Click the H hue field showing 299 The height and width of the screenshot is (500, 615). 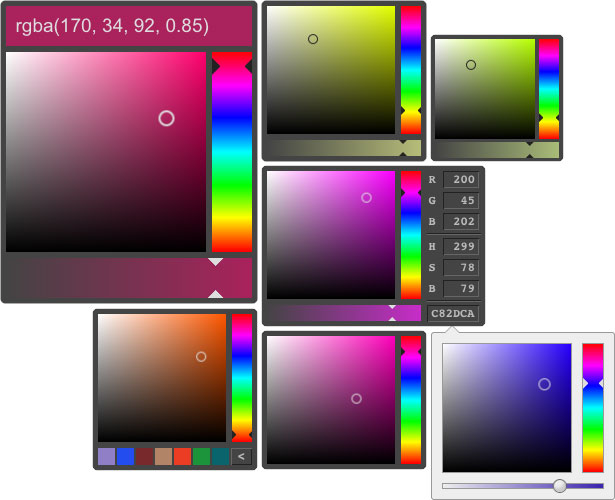(x=462, y=246)
